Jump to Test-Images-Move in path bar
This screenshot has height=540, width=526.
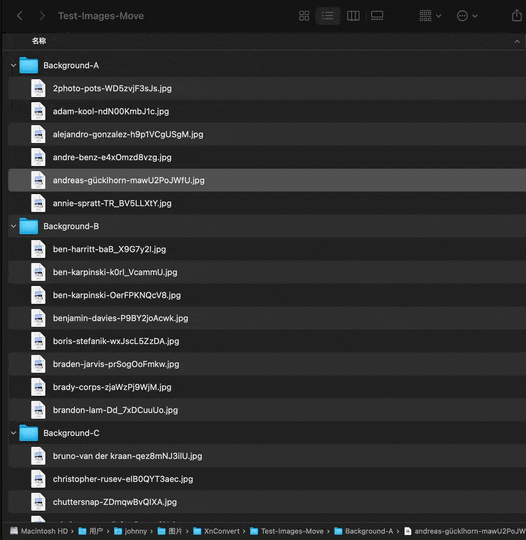pyautogui.click(x=287, y=531)
